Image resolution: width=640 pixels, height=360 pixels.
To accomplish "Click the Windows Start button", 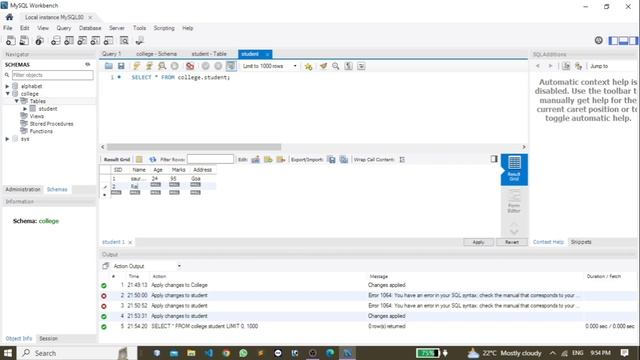I will tap(8, 353).
